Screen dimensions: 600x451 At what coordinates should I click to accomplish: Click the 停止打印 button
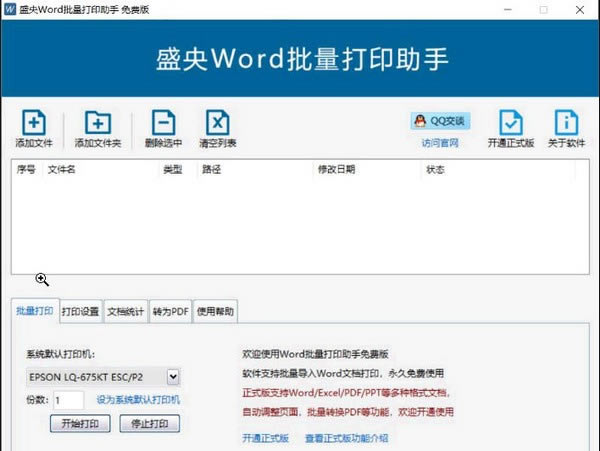pyautogui.click(x=150, y=423)
